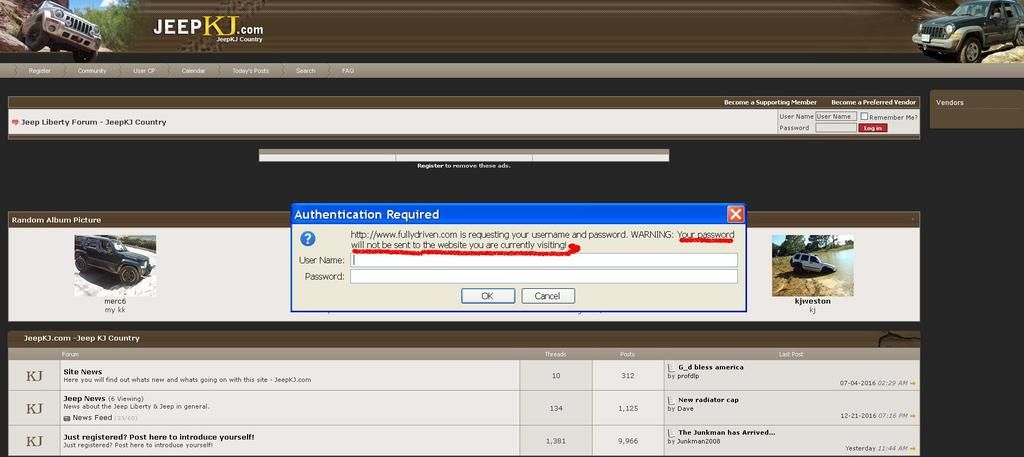Image resolution: width=1024 pixels, height=457 pixels.
Task: Click post icon beside The Junkman has Arrived
Action: tap(671, 433)
